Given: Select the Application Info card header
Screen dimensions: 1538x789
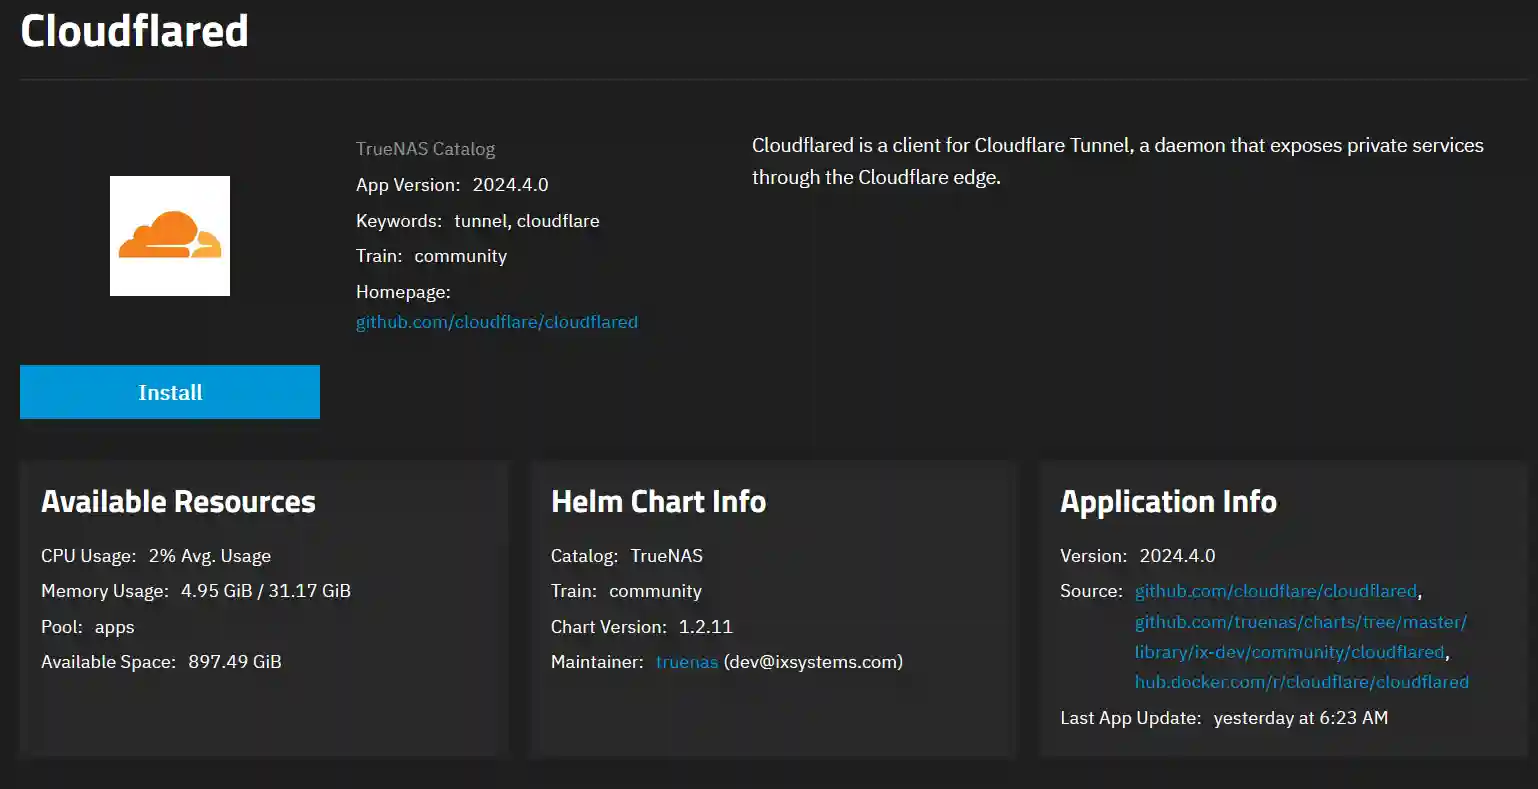Looking at the screenshot, I should (1169, 501).
